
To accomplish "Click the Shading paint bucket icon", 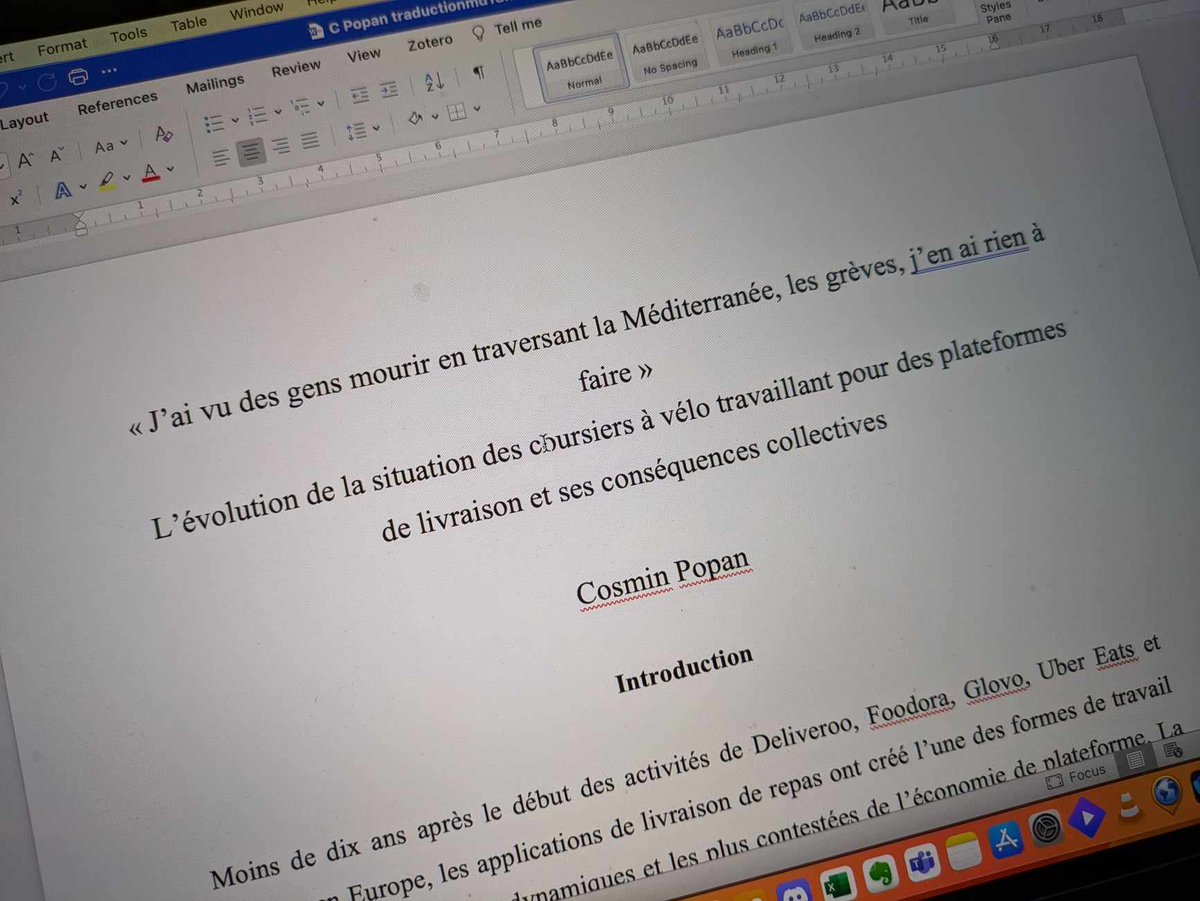I will point(416,119).
